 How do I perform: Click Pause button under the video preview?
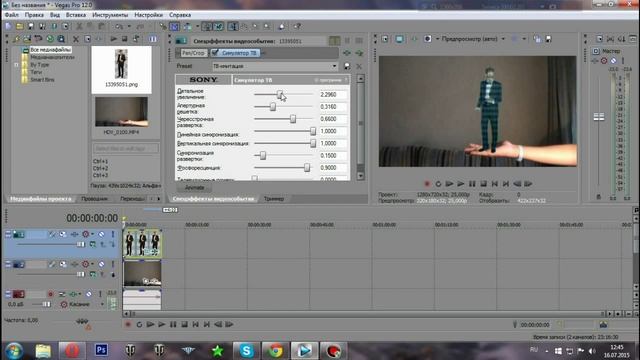pyautogui.click(x=472, y=184)
